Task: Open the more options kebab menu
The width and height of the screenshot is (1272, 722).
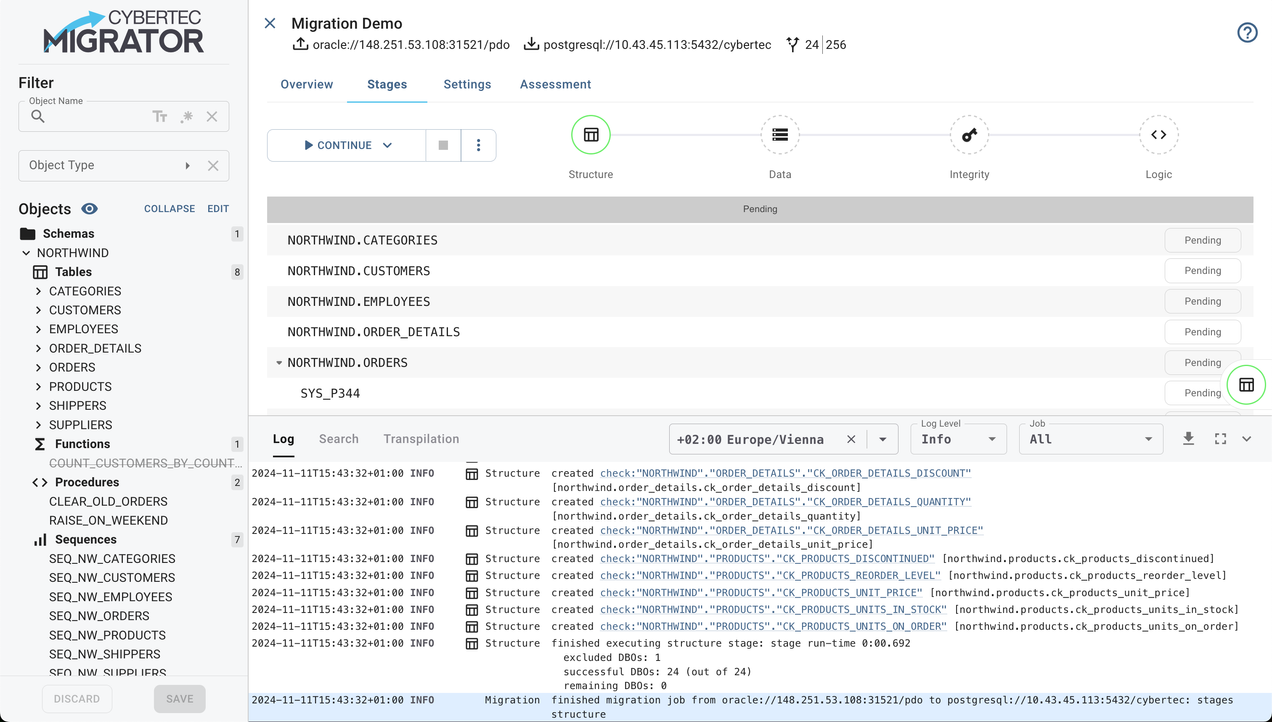Action: 478,145
